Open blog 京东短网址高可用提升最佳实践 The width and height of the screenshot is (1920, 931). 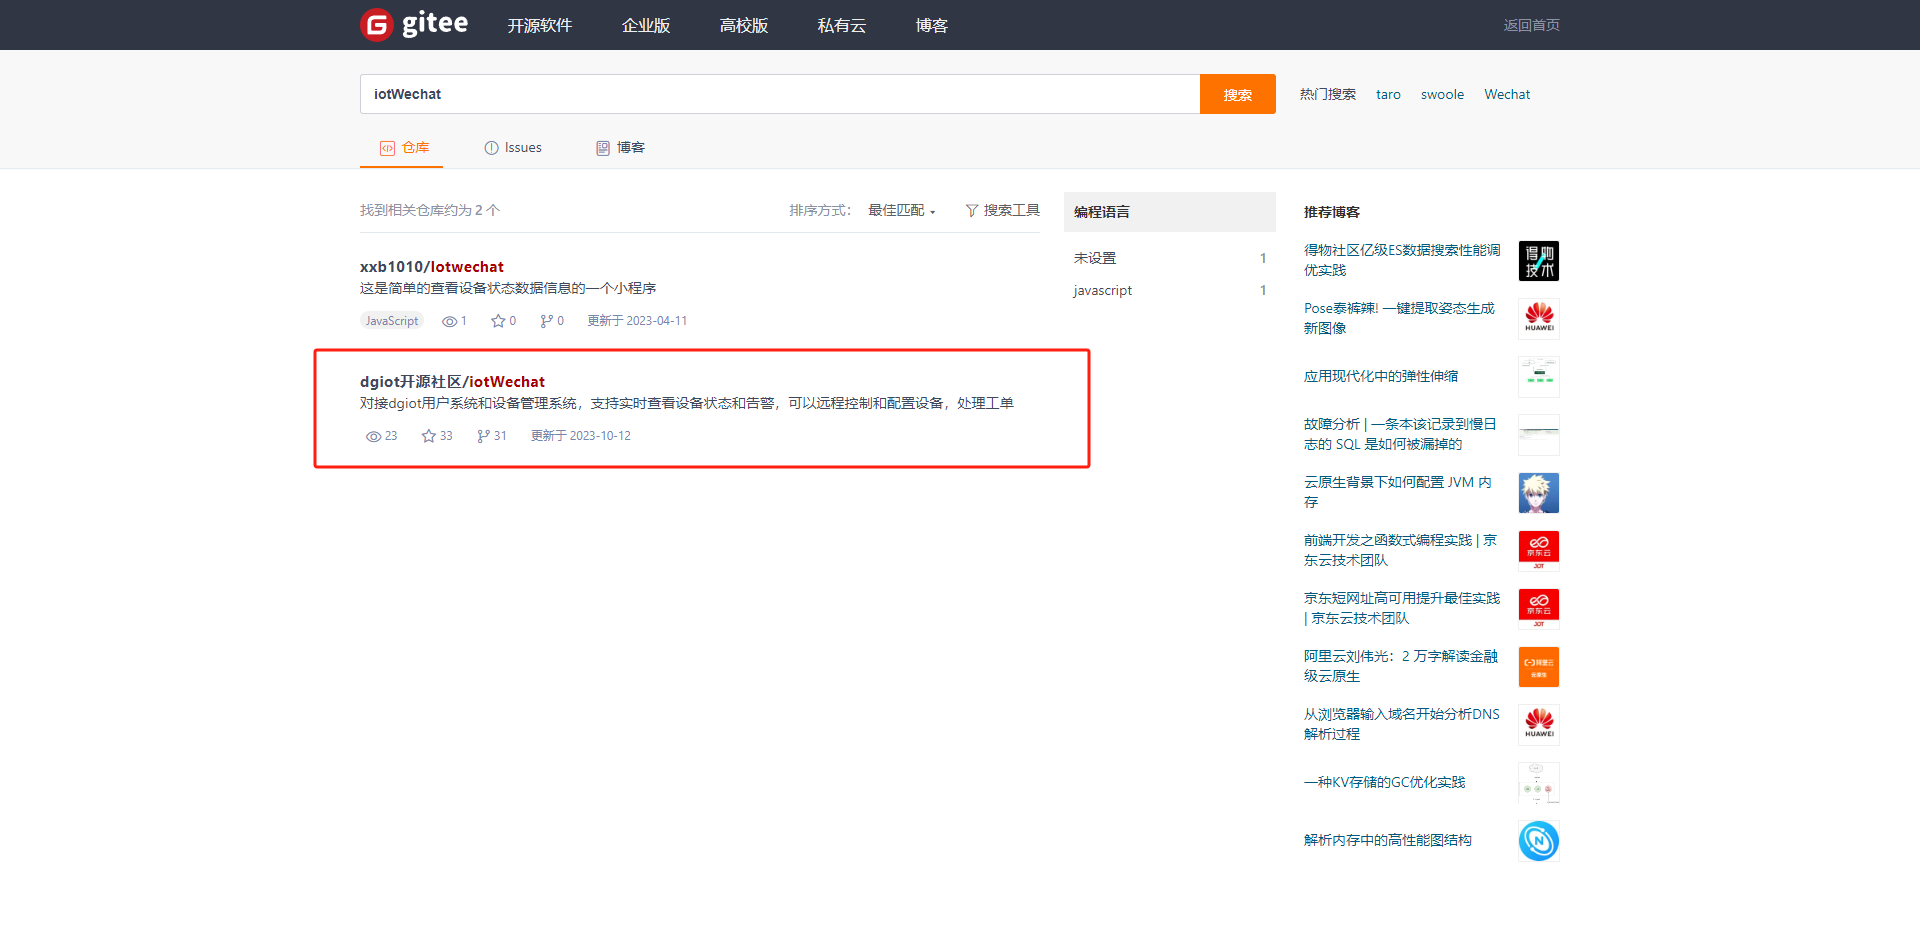[x=1402, y=608]
